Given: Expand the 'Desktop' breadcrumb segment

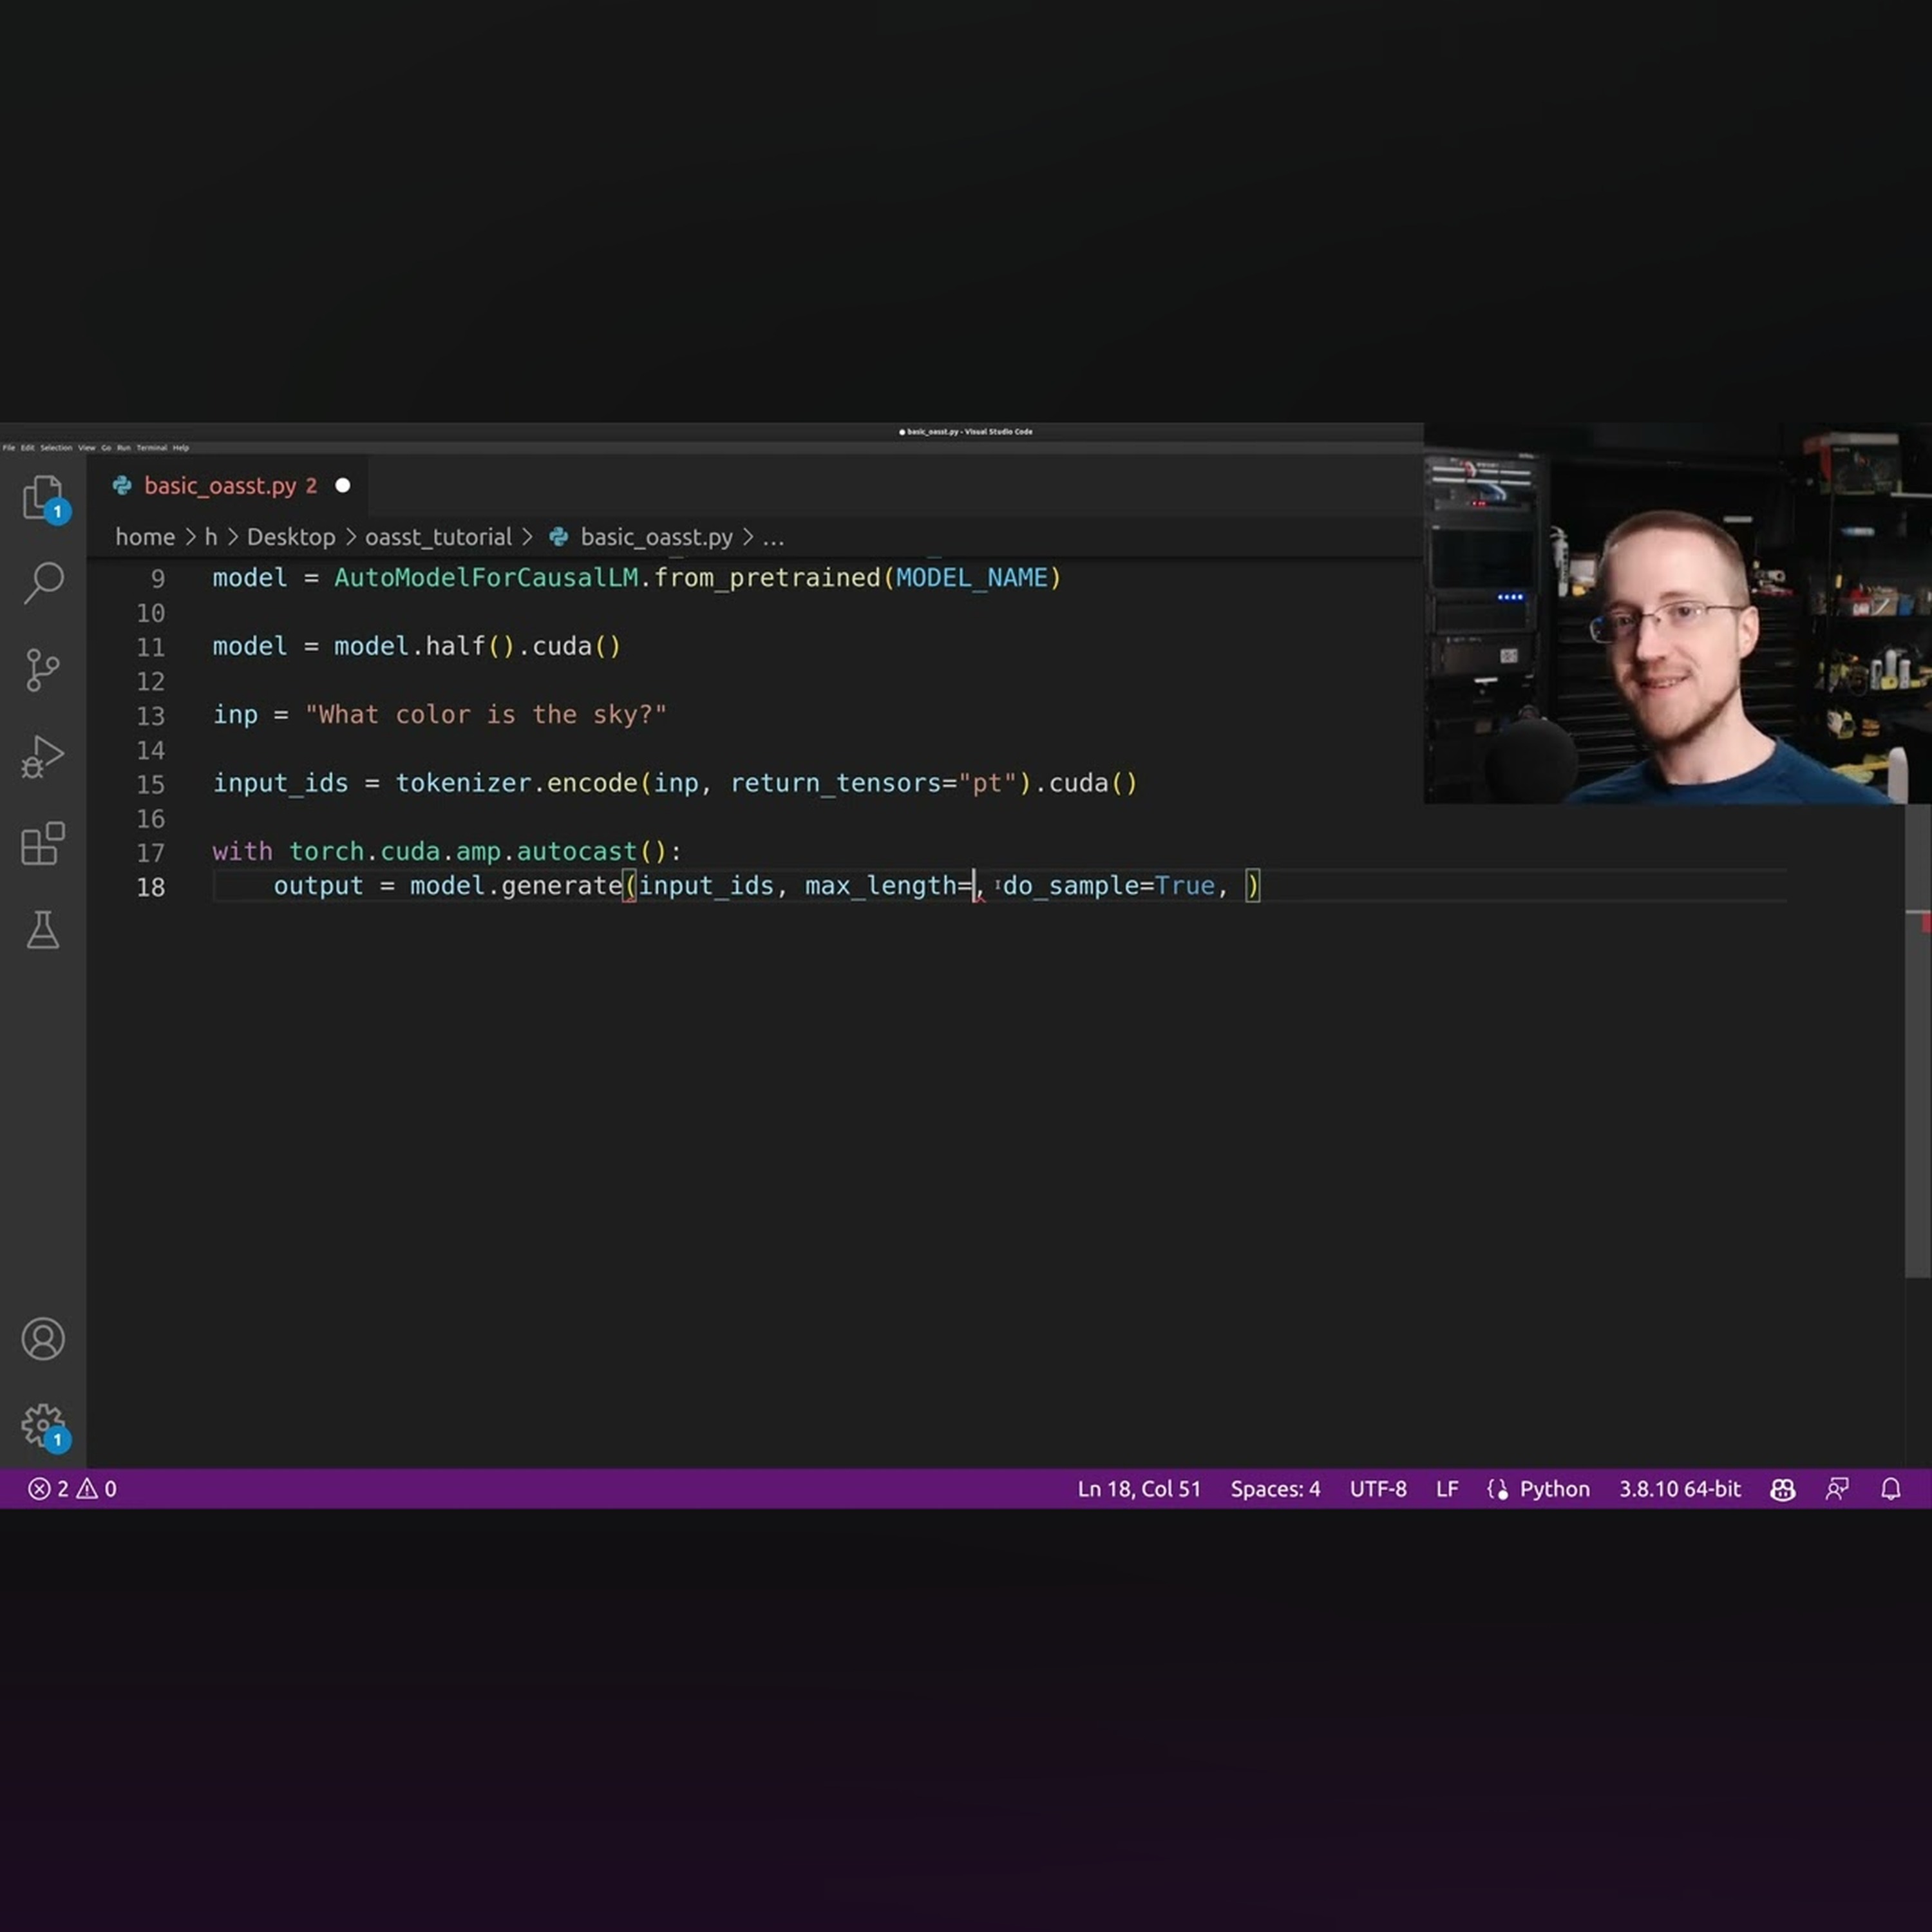Looking at the screenshot, I should [291, 537].
